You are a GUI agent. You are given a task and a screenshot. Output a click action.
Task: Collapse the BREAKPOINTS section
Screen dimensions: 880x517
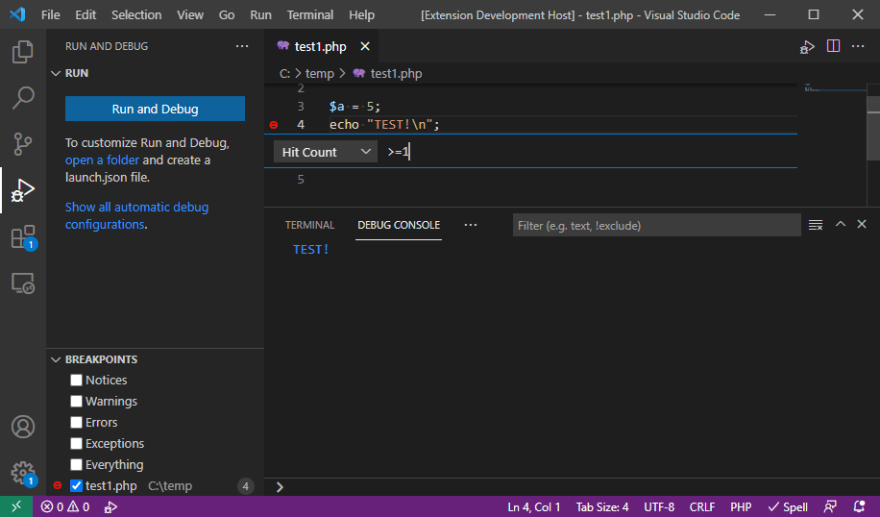pyautogui.click(x=56, y=359)
